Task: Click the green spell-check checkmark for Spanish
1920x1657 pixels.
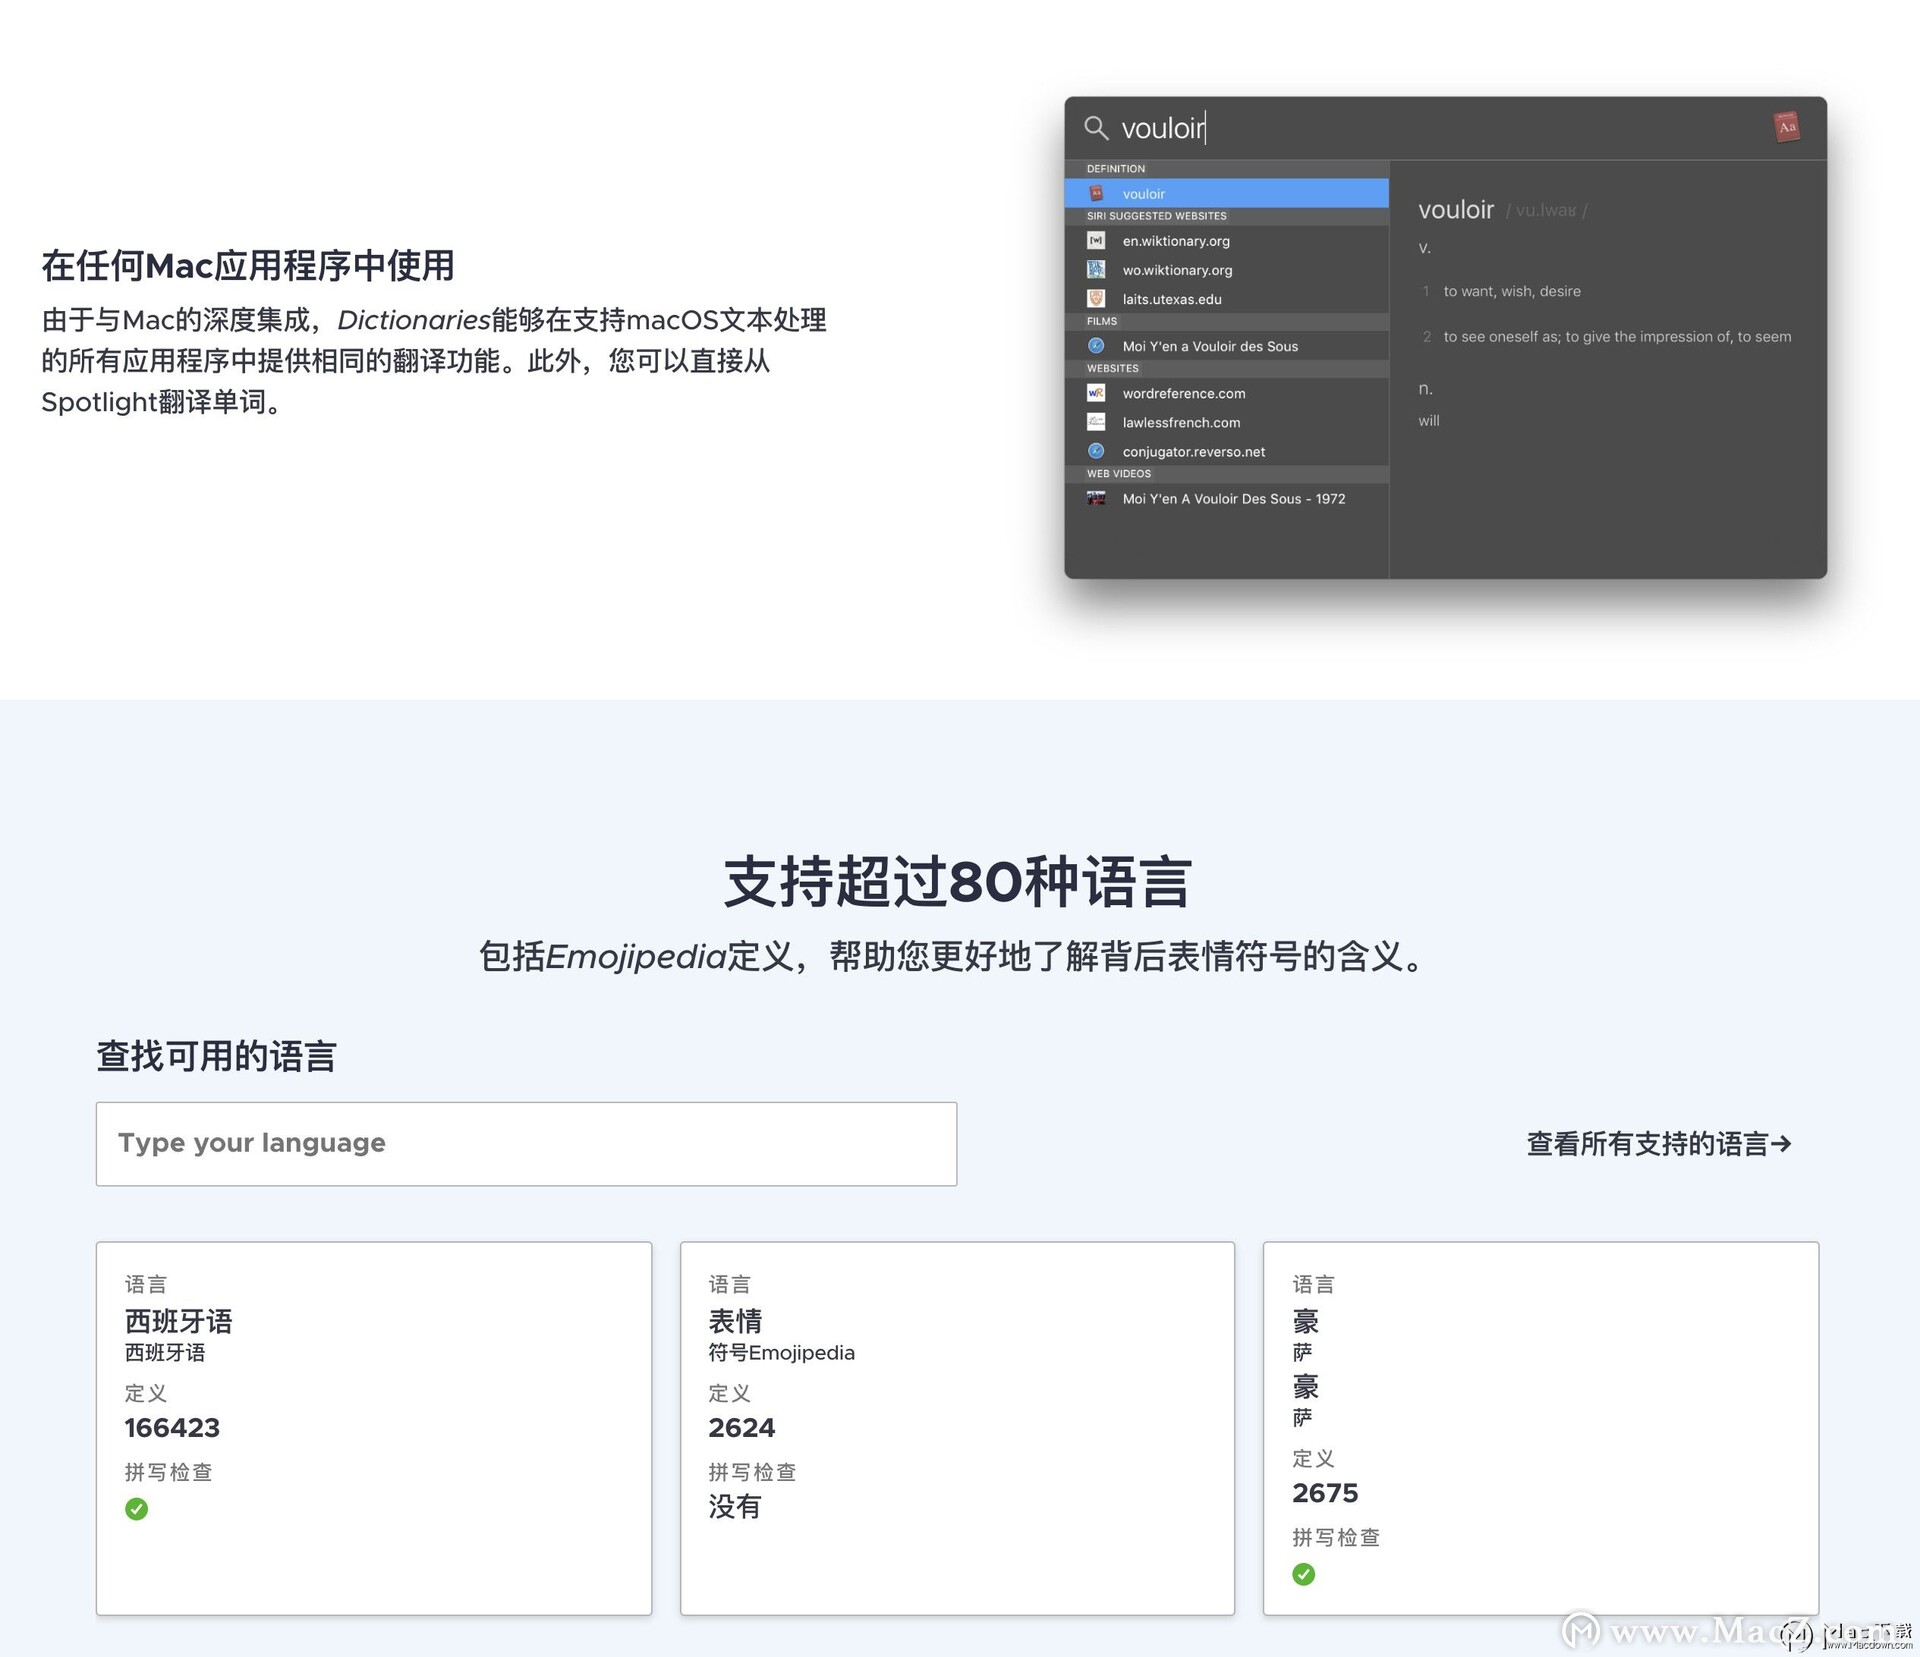Action: [137, 1509]
